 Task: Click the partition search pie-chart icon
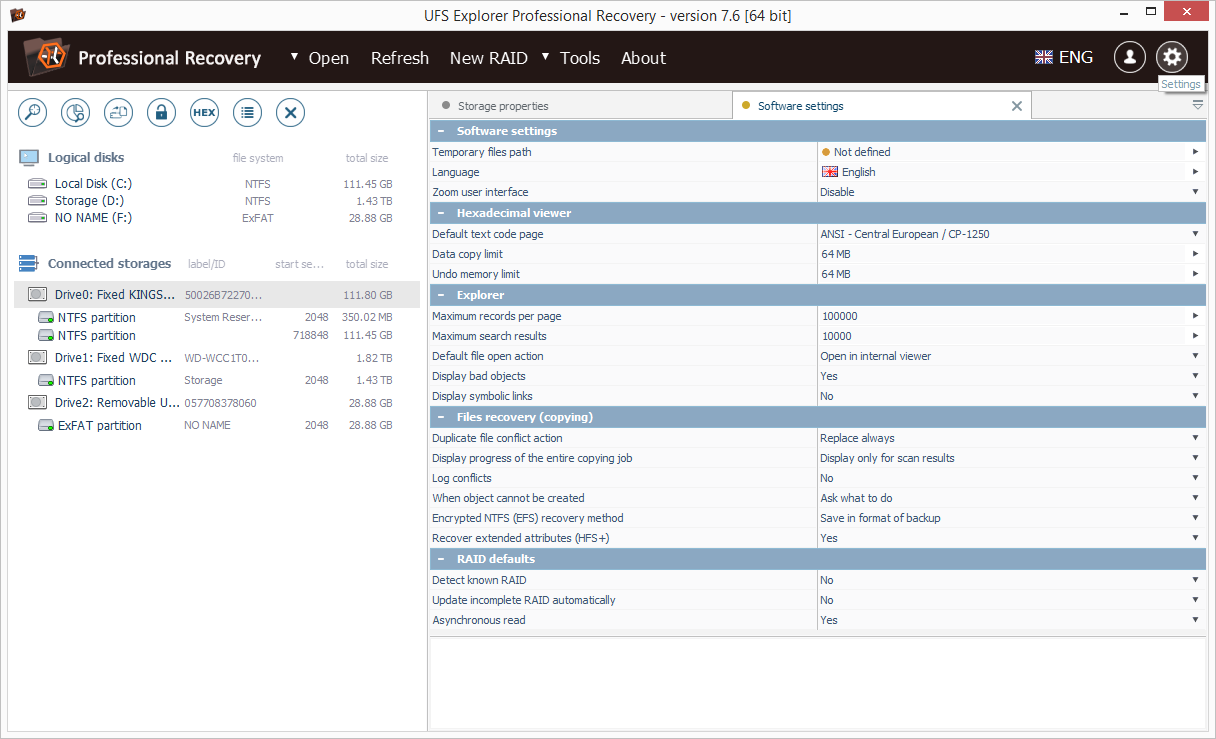(x=76, y=113)
